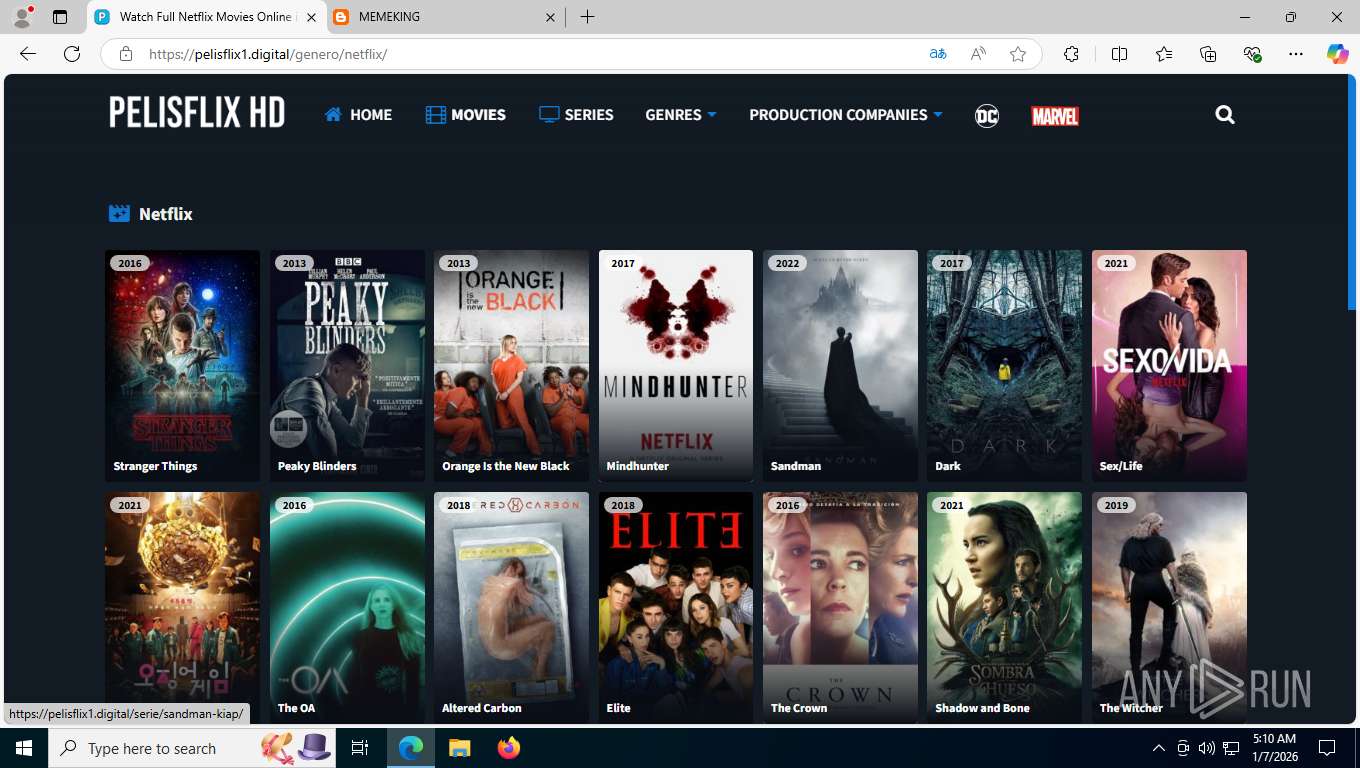Toggle the Split screen icon
Screen dimensions: 1360x768
click(x=1119, y=54)
